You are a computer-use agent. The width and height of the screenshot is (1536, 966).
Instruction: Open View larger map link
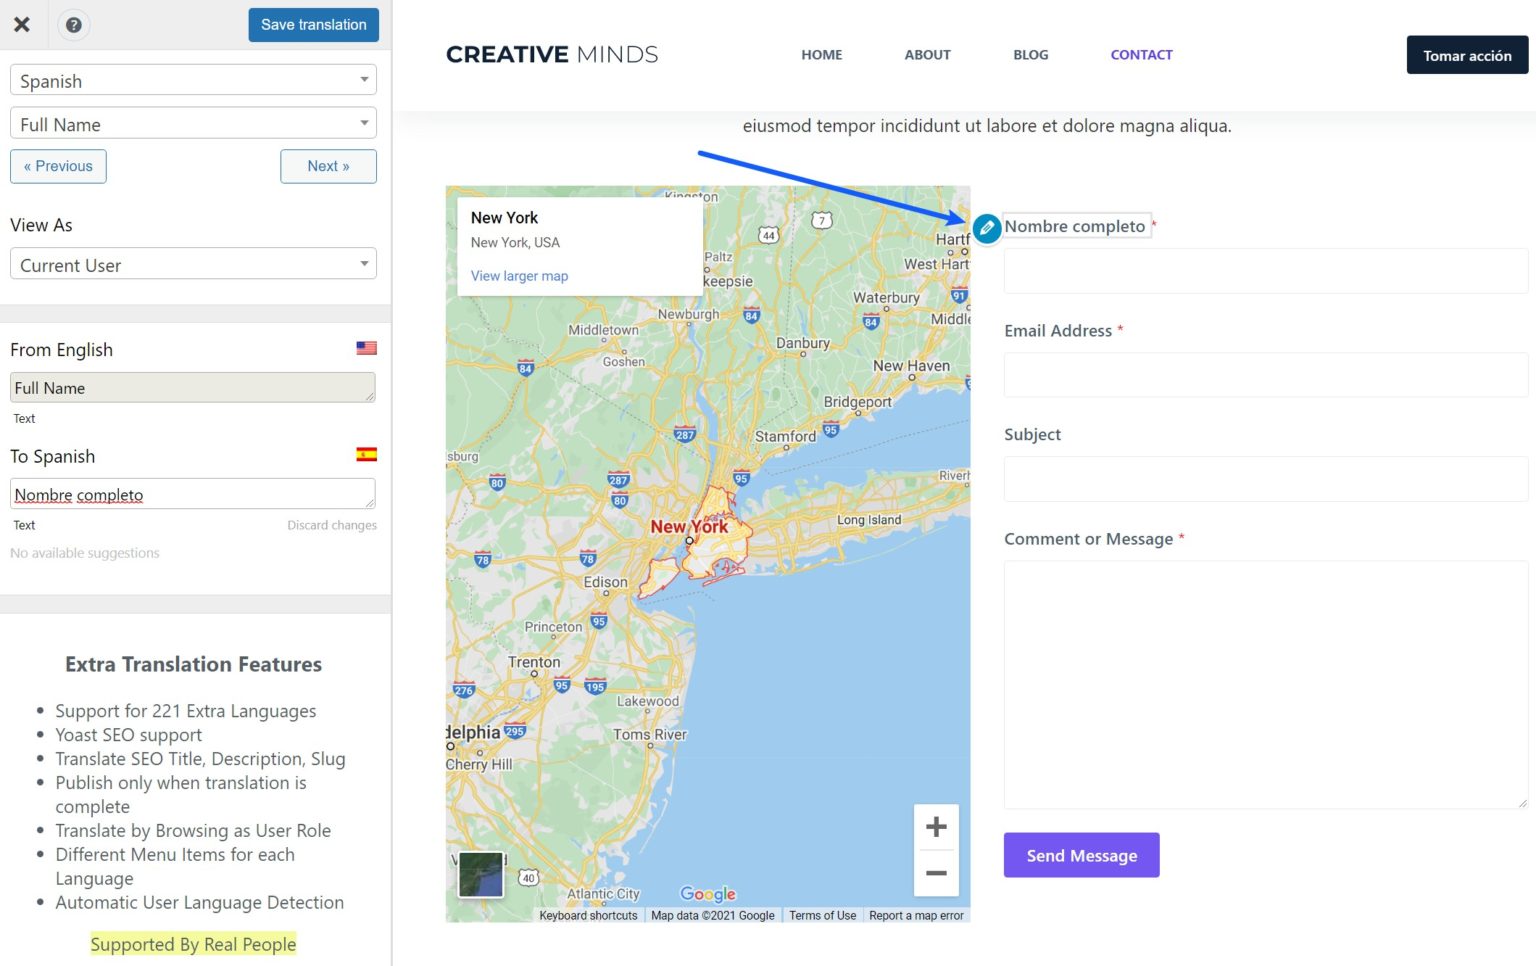pos(519,276)
